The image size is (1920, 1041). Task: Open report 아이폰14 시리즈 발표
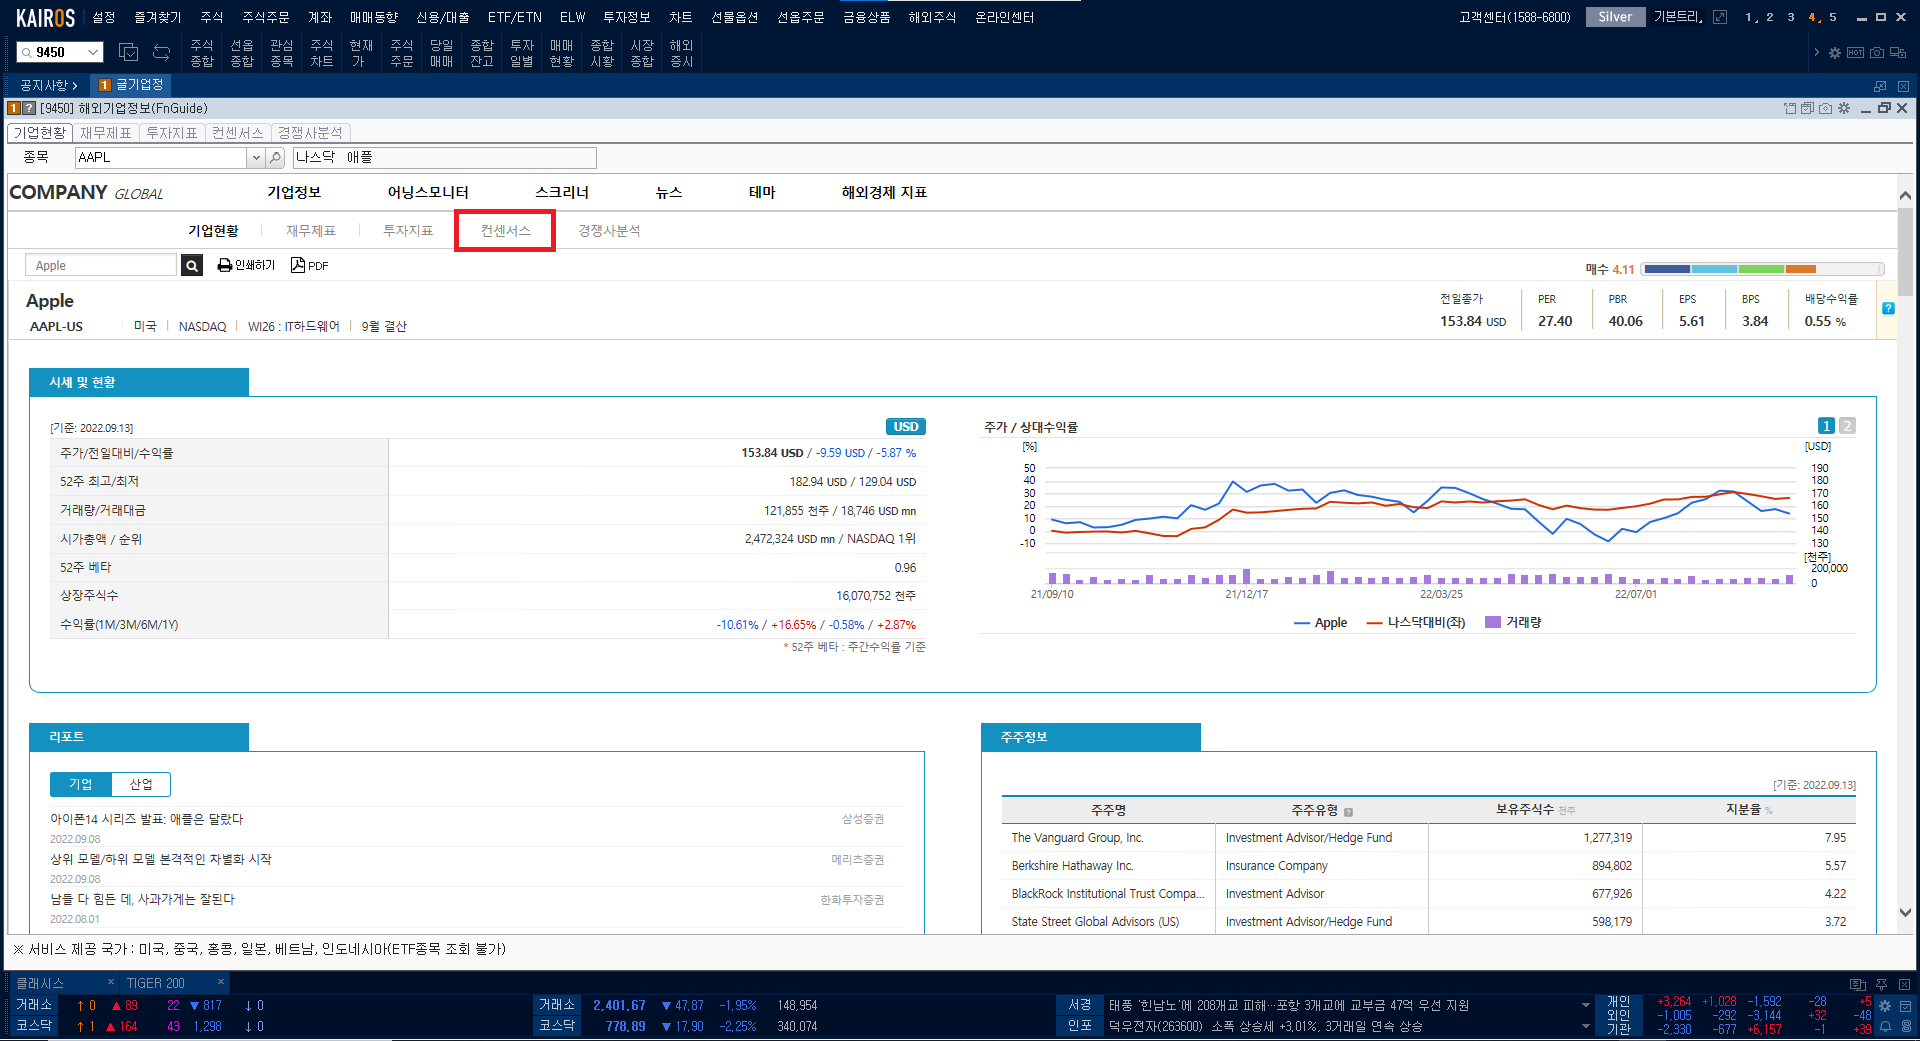pos(147,819)
